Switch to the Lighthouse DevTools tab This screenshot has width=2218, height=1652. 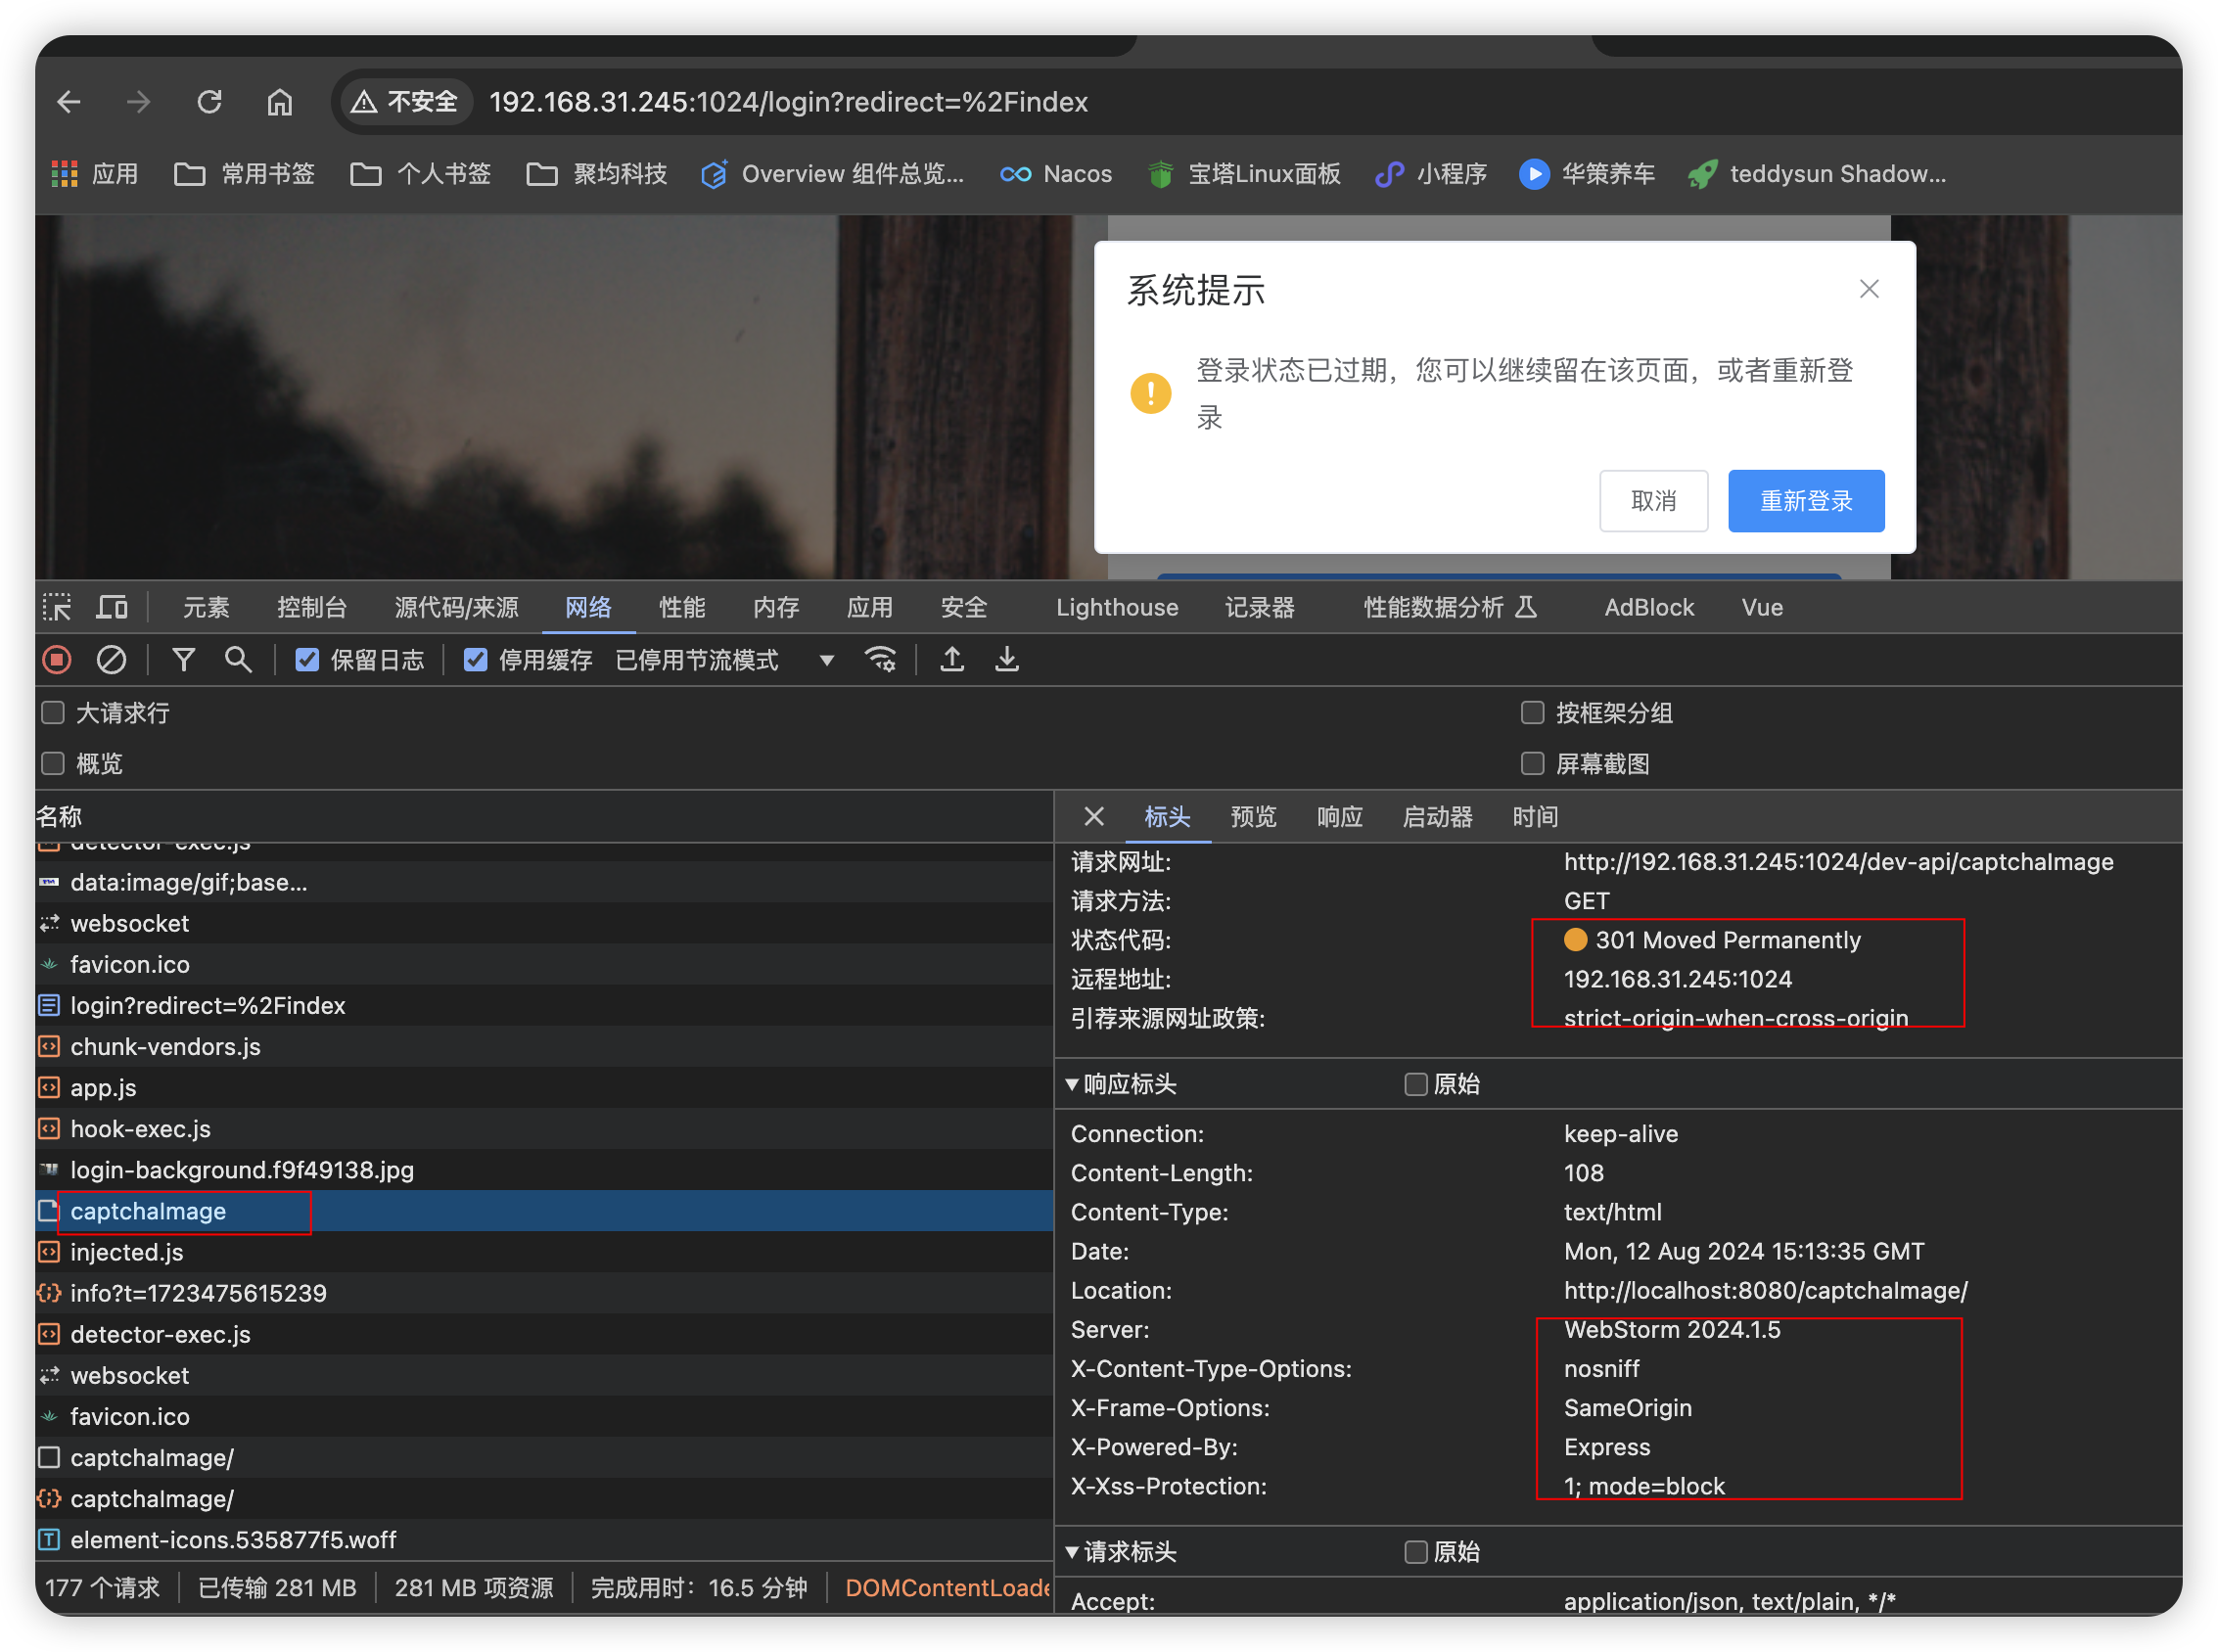point(1117,607)
